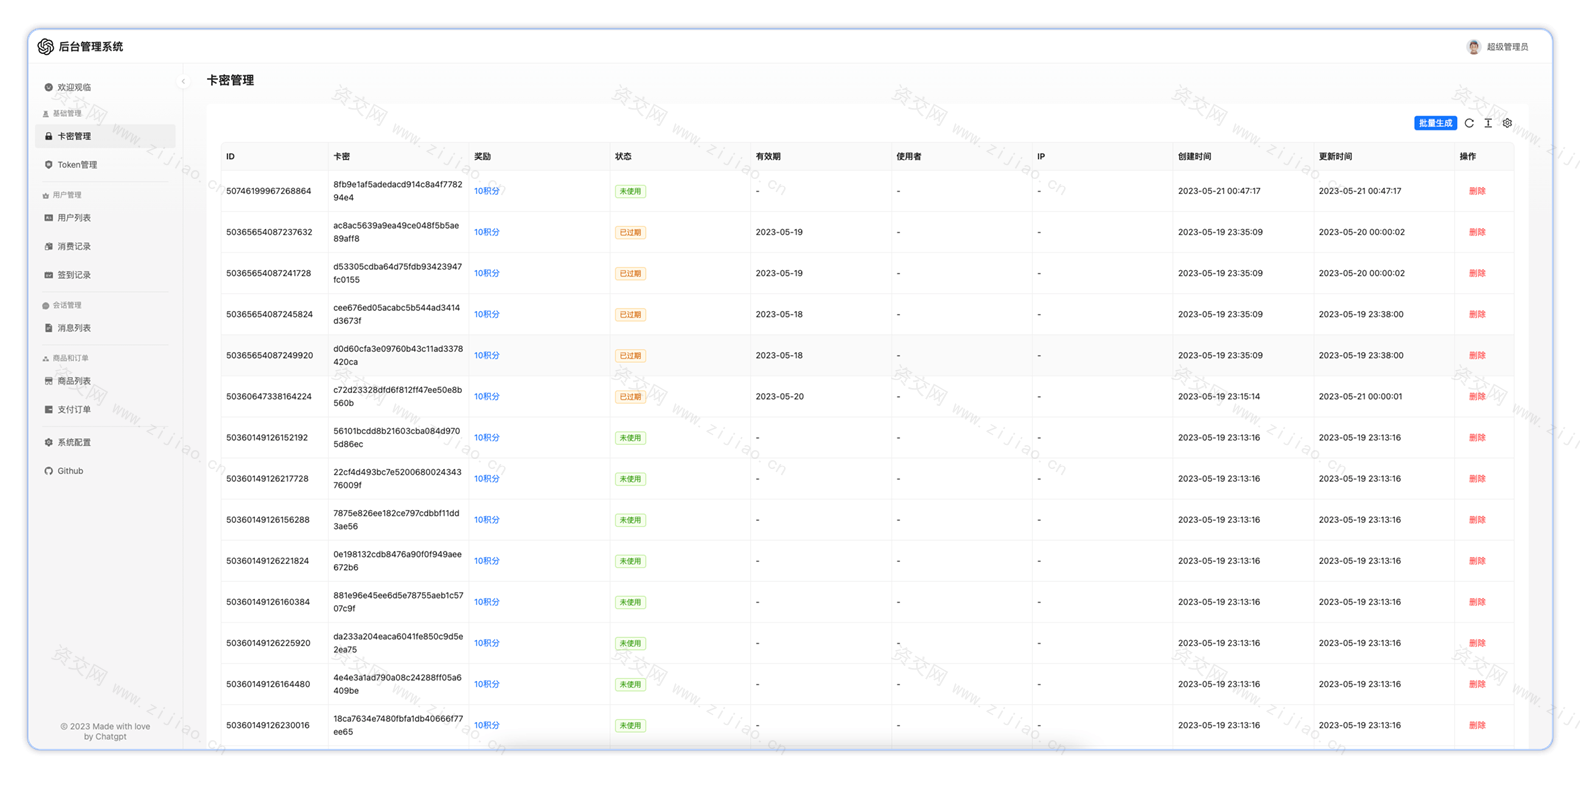Click updated time 2023-05-21 00:00:01
The image size is (1580, 787).
1361,397
